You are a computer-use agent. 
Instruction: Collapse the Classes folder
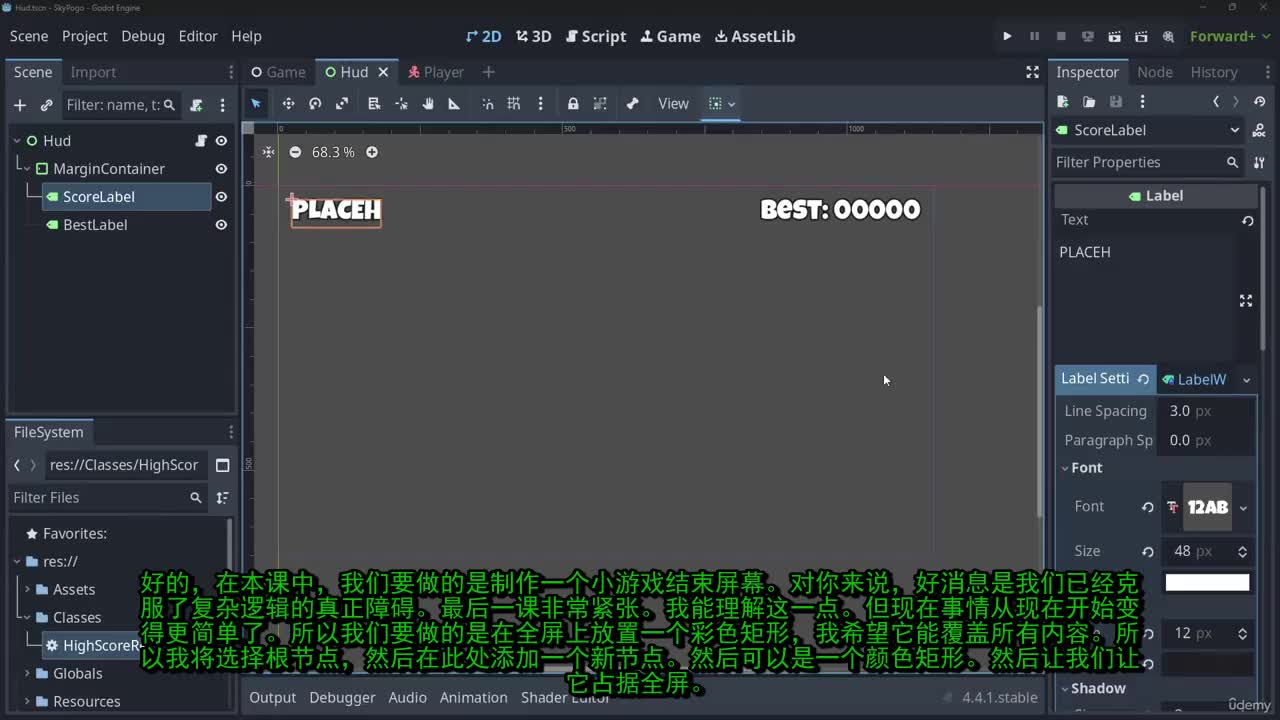27,618
